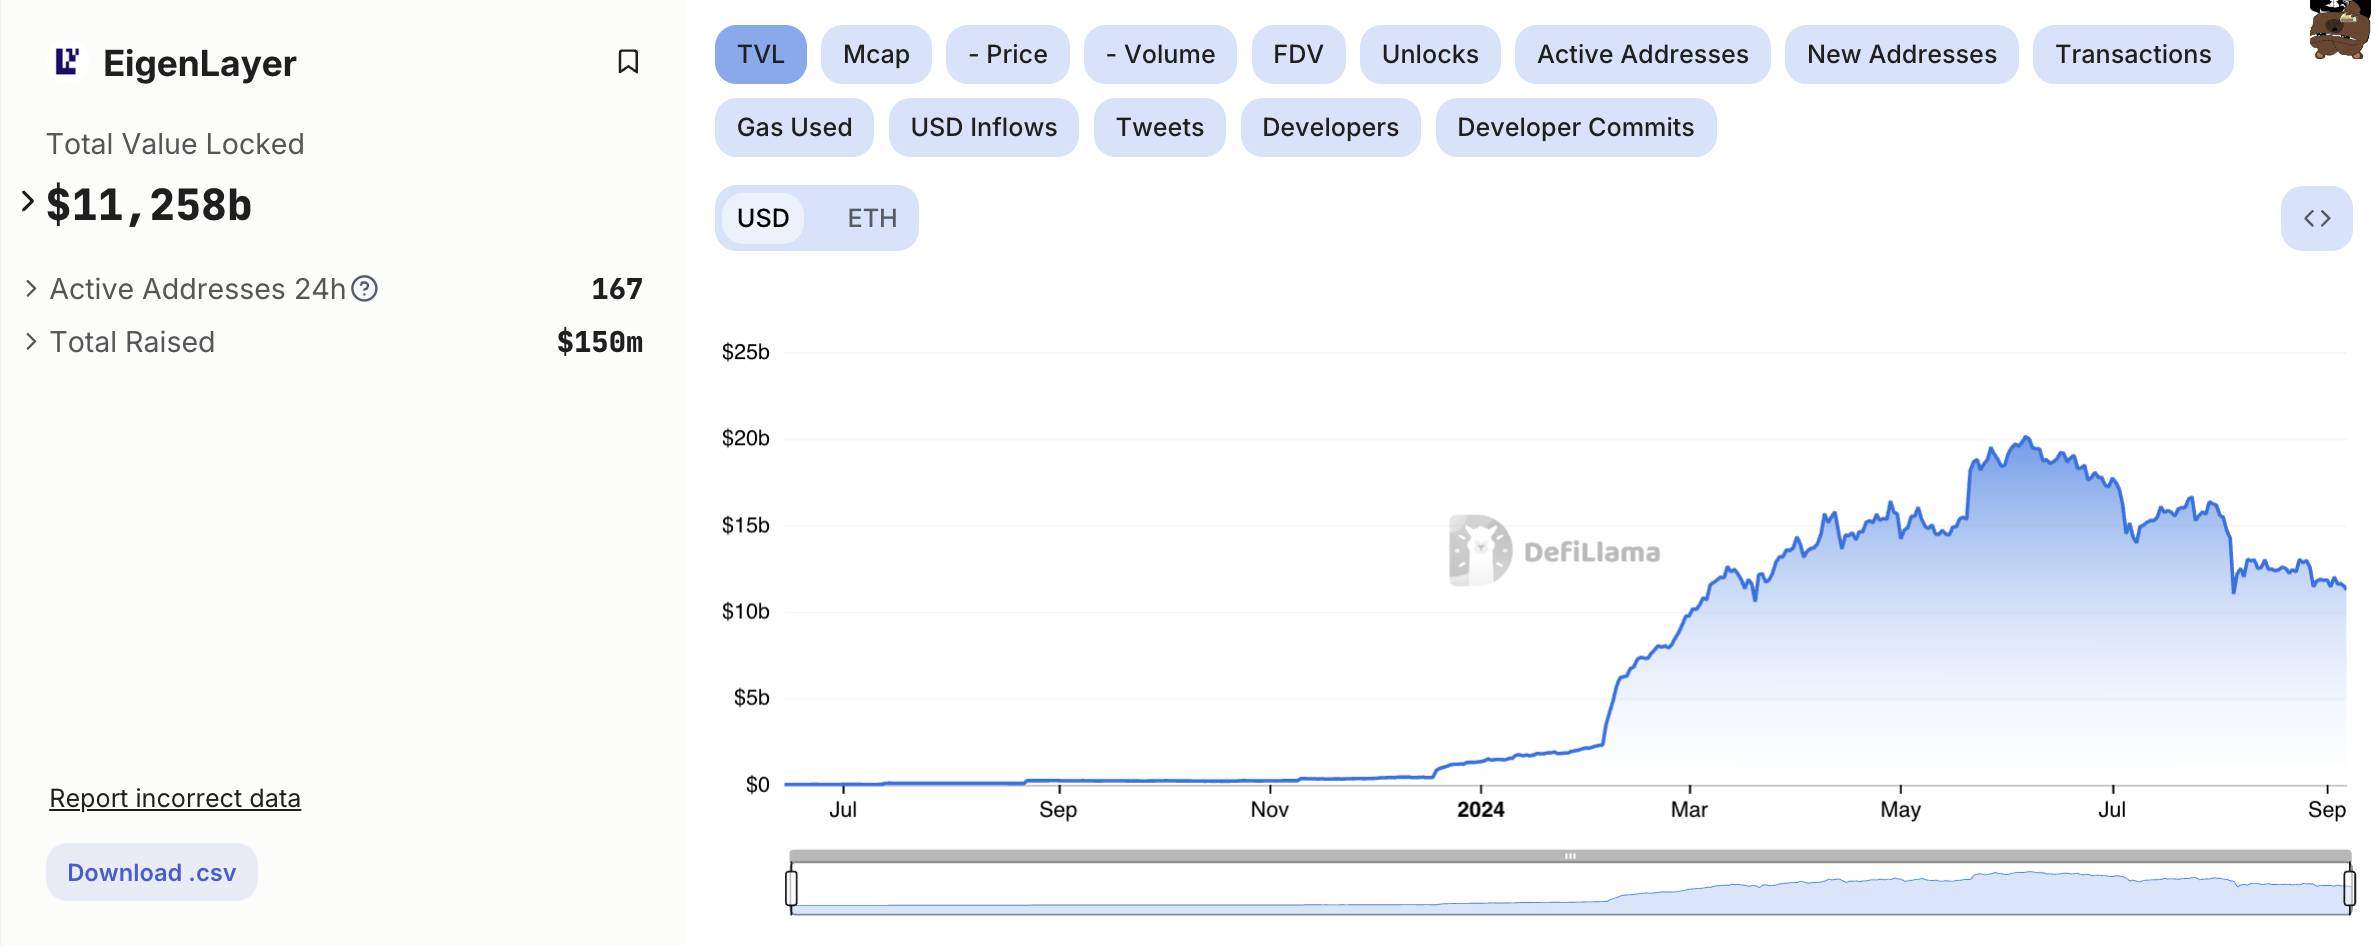Click the $150m Total Raised value
2376x946 pixels.
600,342
